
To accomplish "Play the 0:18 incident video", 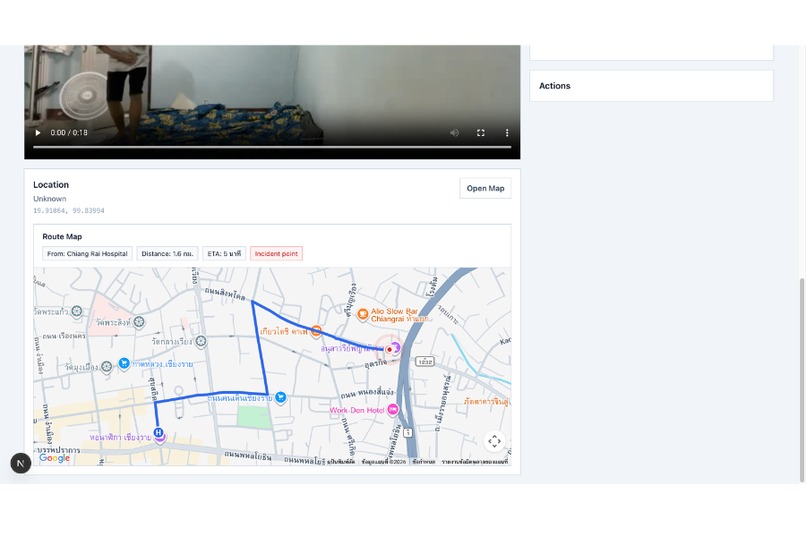I will click(38, 133).
